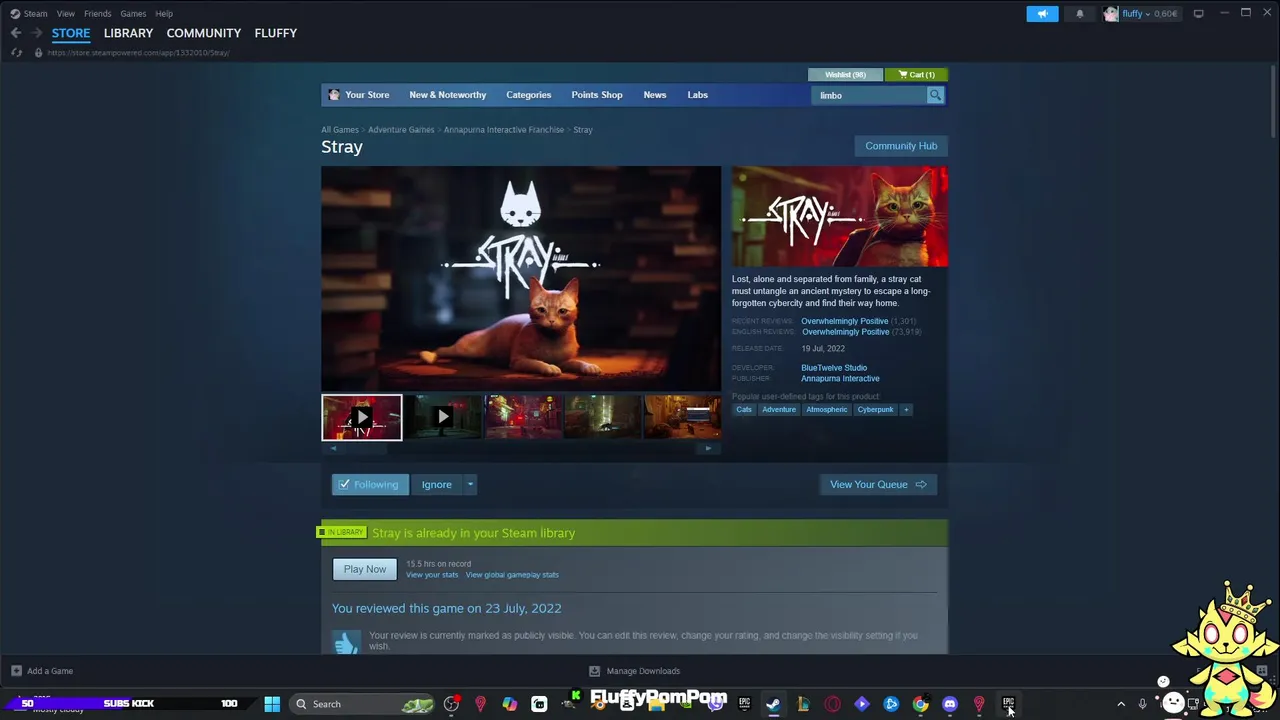
Task: Click the fluffy profile avatar
Action: tap(1111, 14)
